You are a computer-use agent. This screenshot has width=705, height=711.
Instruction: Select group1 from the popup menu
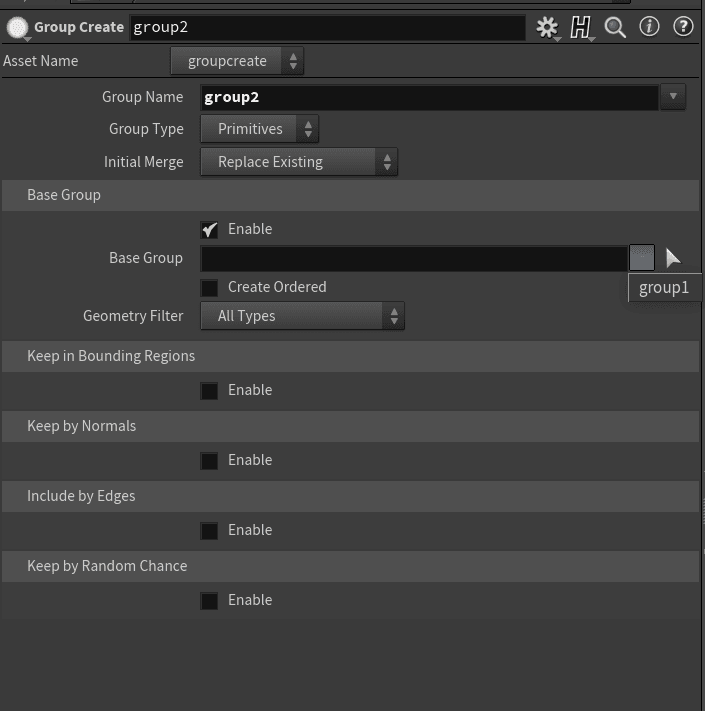[x=664, y=288]
